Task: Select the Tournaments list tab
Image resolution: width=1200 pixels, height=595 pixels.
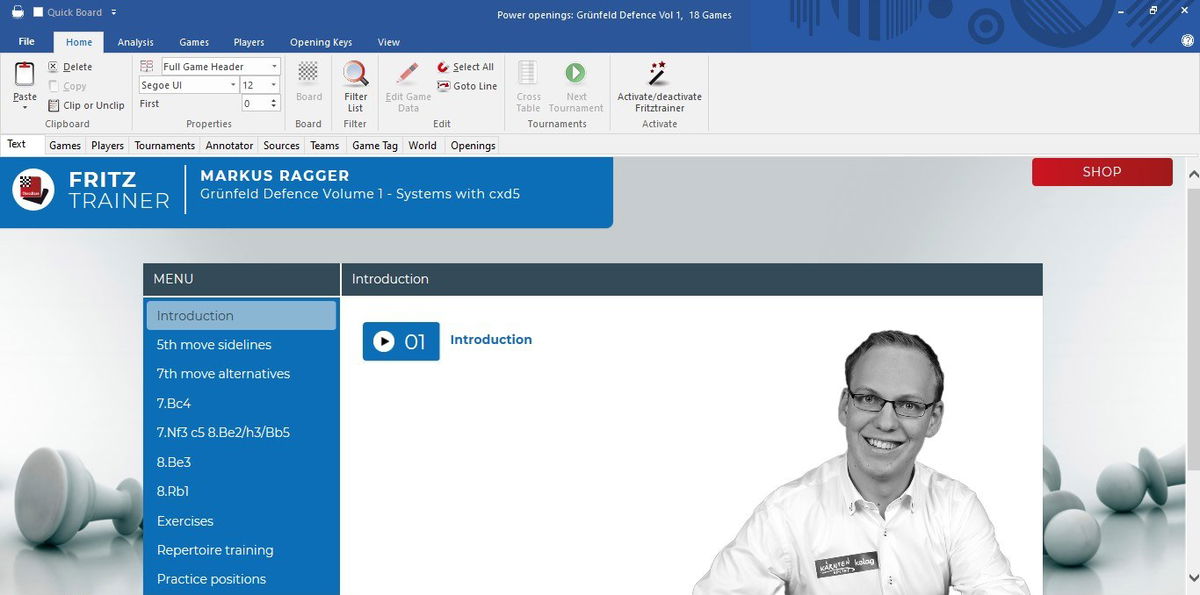Action: click(164, 145)
